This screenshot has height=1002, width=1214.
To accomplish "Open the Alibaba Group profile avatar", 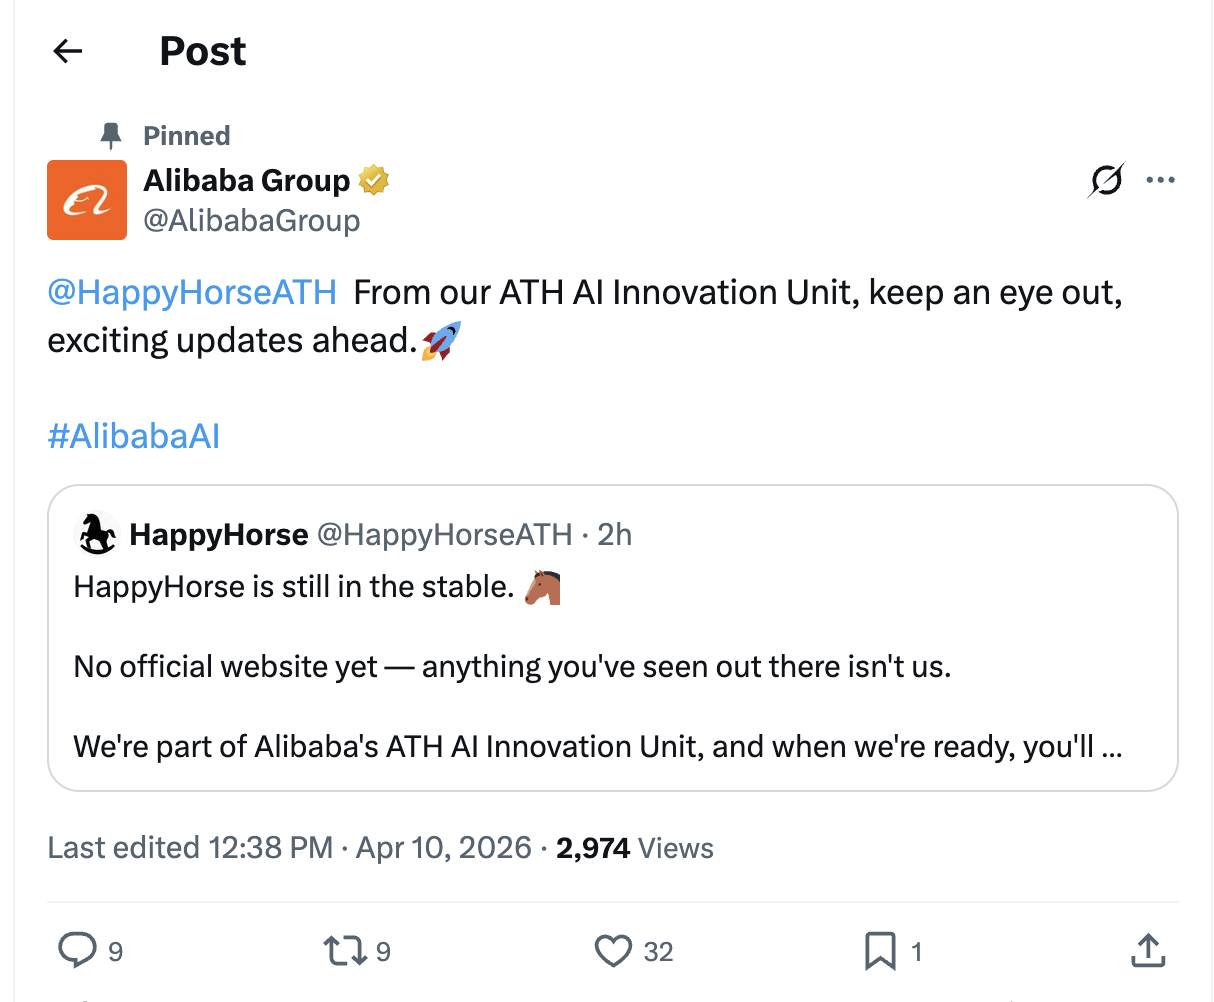I will pos(87,200).
